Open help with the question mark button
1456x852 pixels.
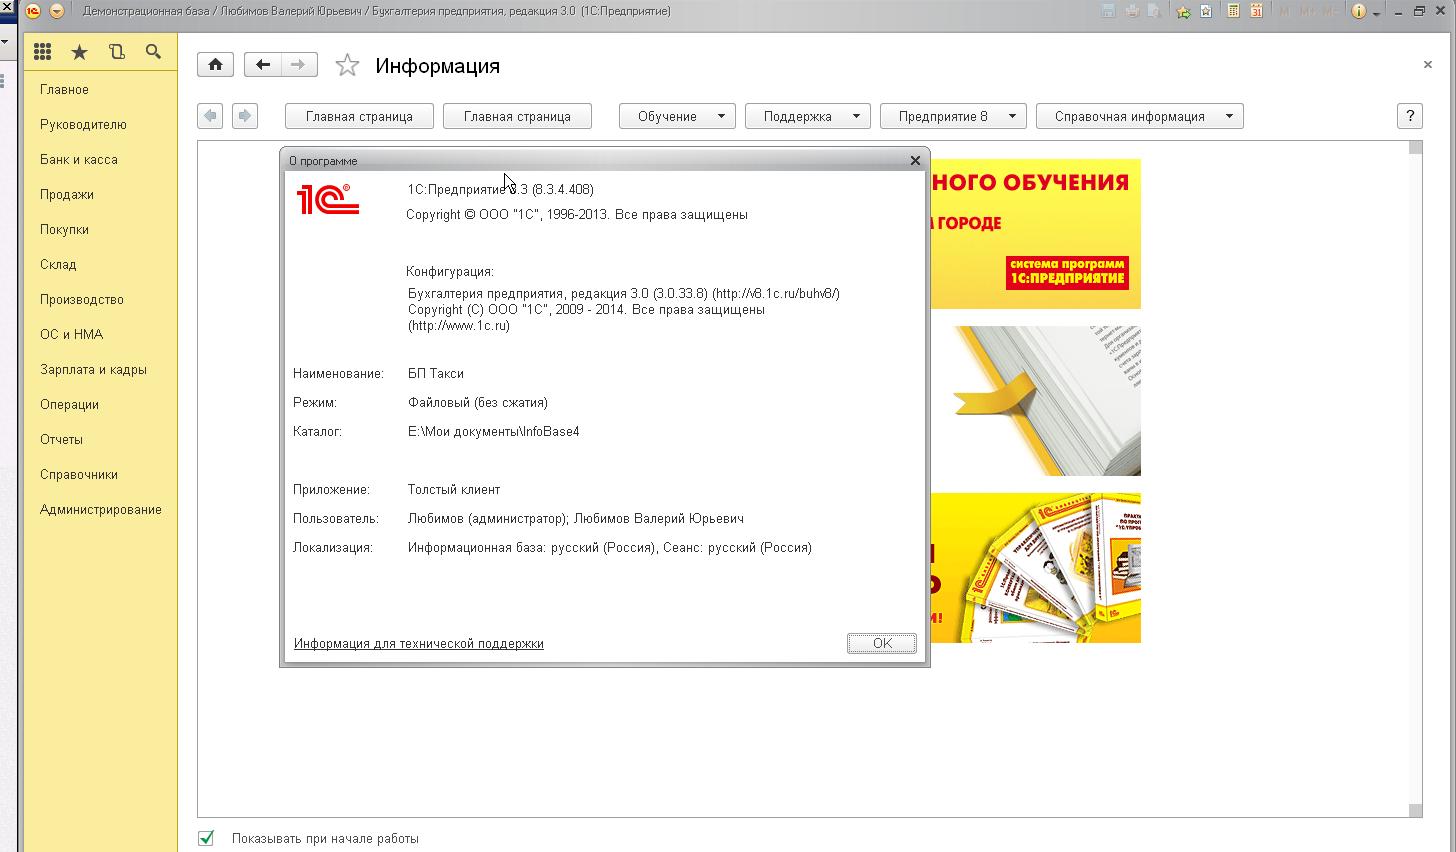tap(1409, 116)
